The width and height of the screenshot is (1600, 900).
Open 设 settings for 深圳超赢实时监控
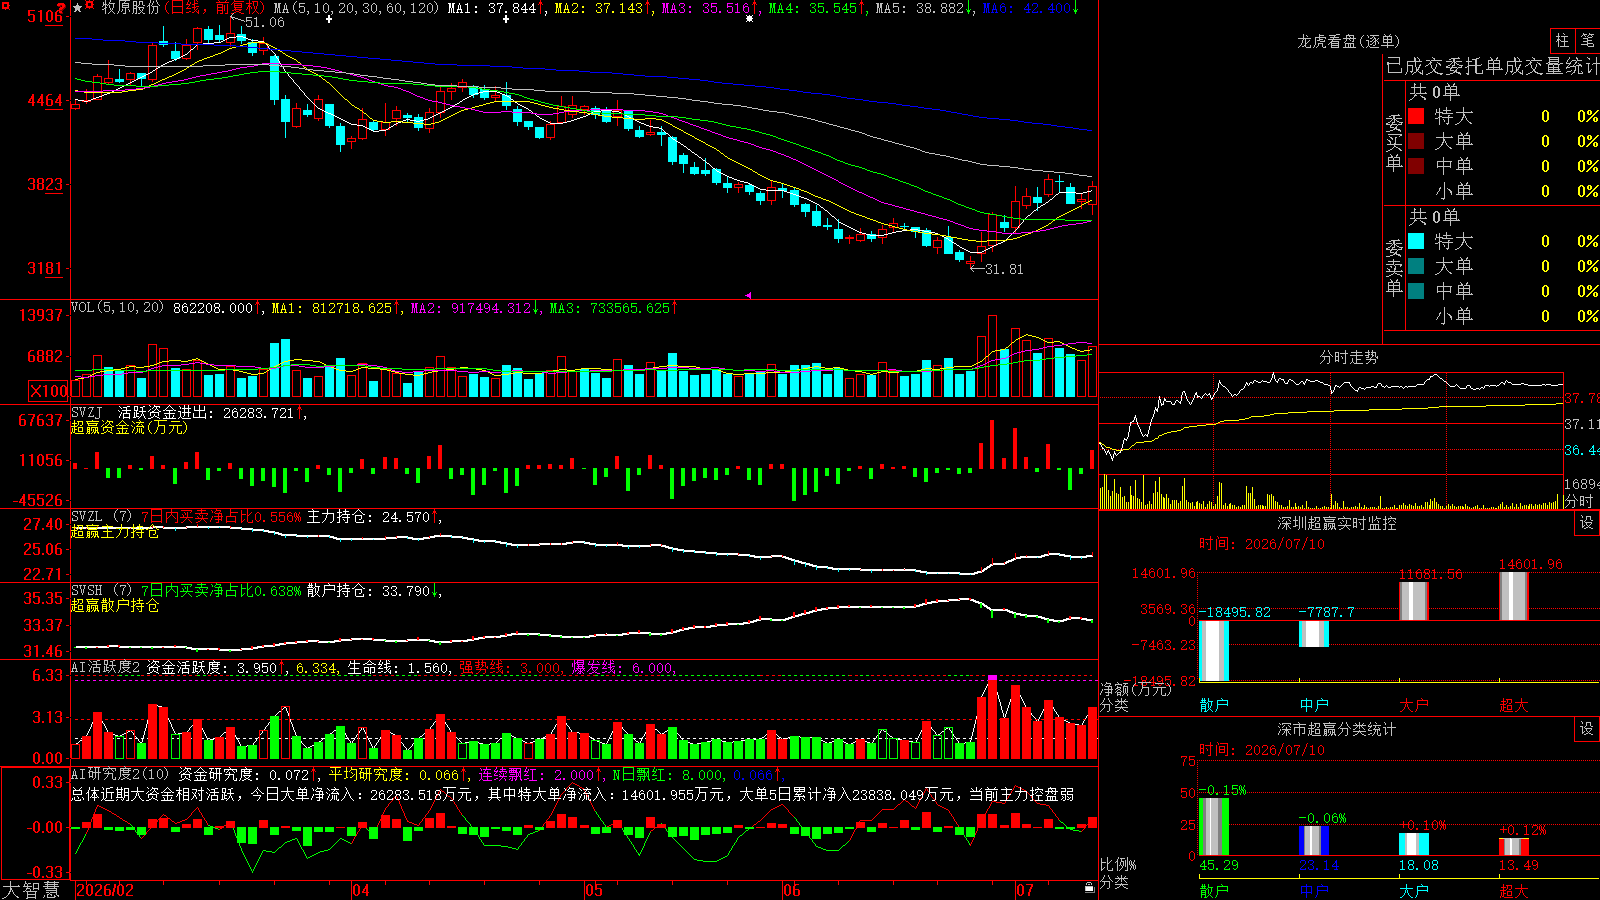pyautogui.click(x=1587, y=523)
